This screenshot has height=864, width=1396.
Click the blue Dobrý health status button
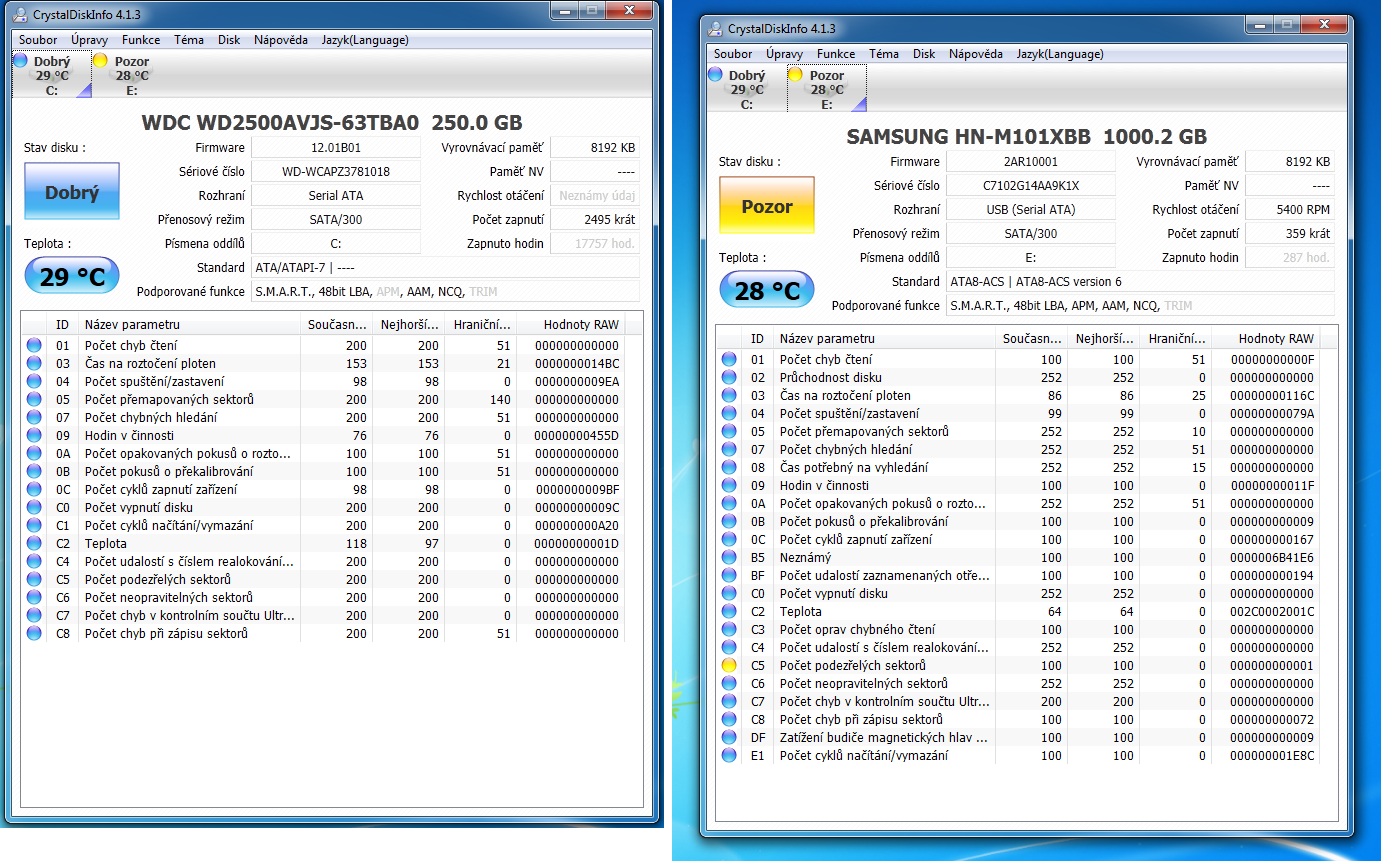click(72, 192)
